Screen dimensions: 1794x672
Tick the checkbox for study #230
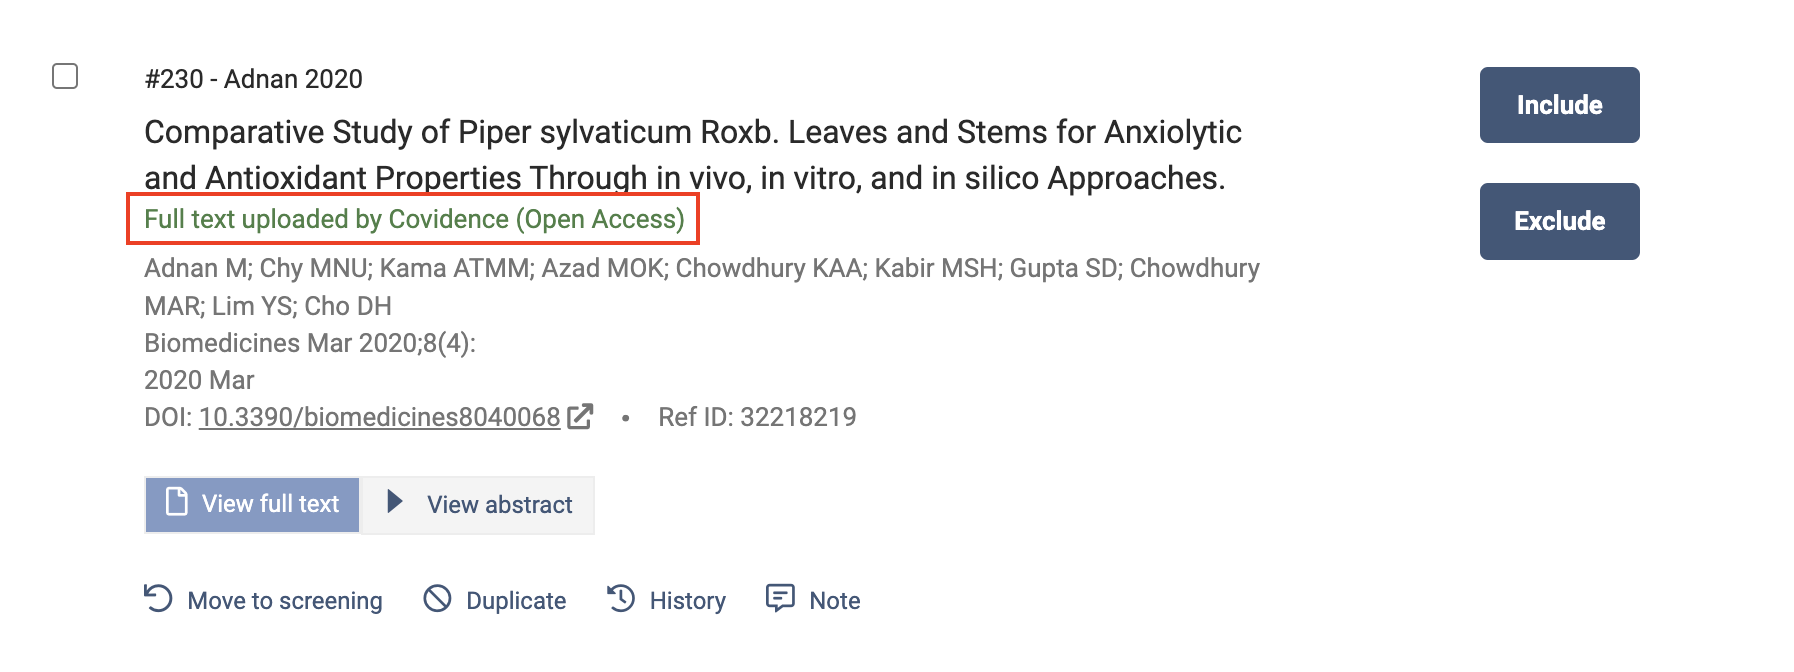click(65, 76)
